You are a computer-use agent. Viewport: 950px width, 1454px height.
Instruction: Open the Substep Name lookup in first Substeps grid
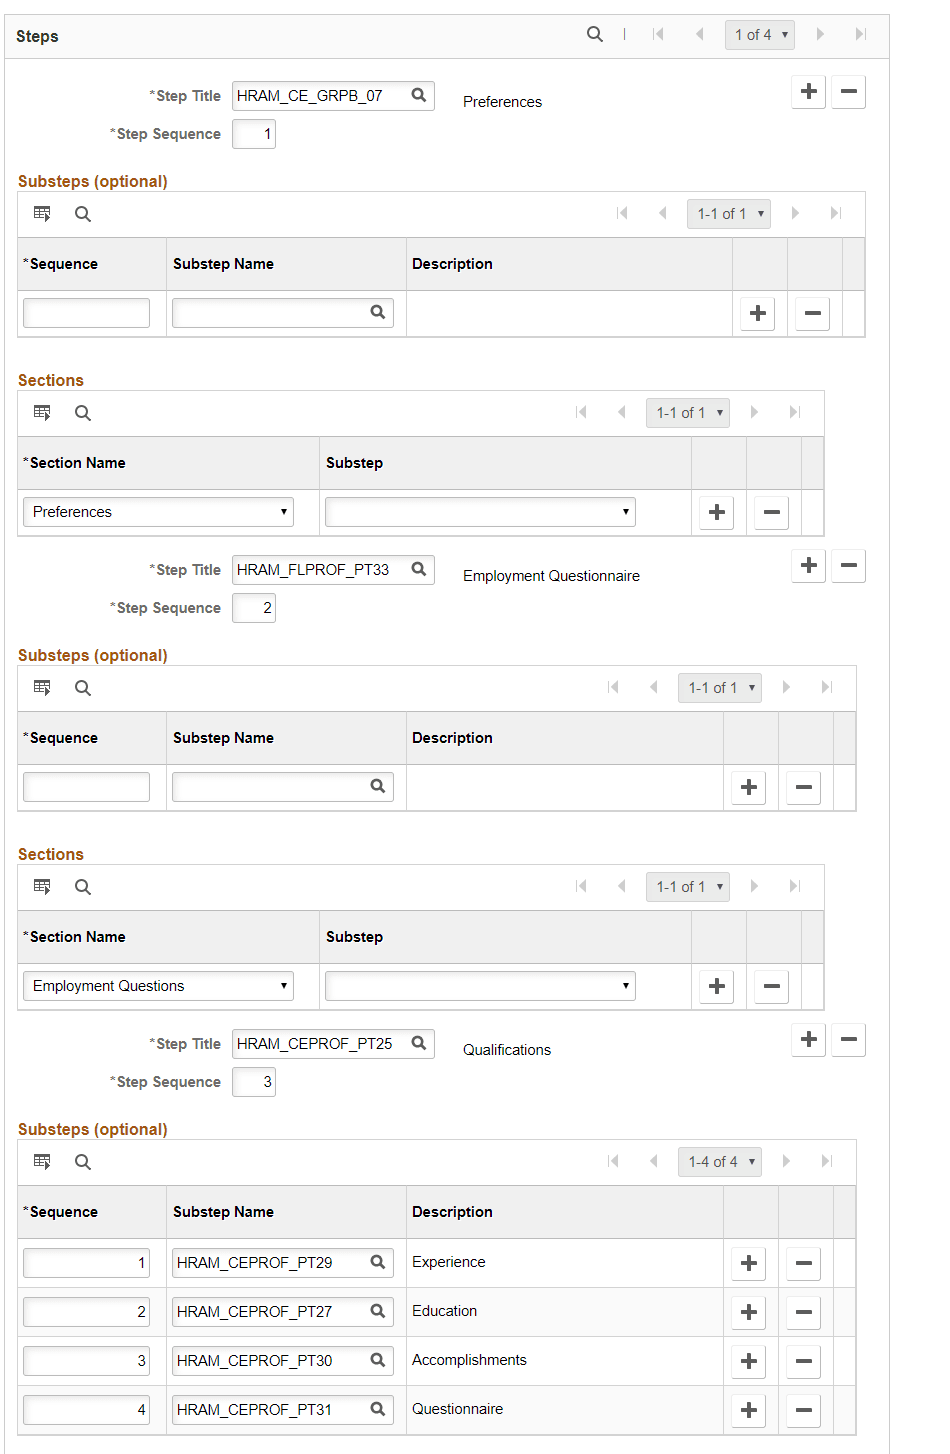pyautogui.click(x=378, y=312)
